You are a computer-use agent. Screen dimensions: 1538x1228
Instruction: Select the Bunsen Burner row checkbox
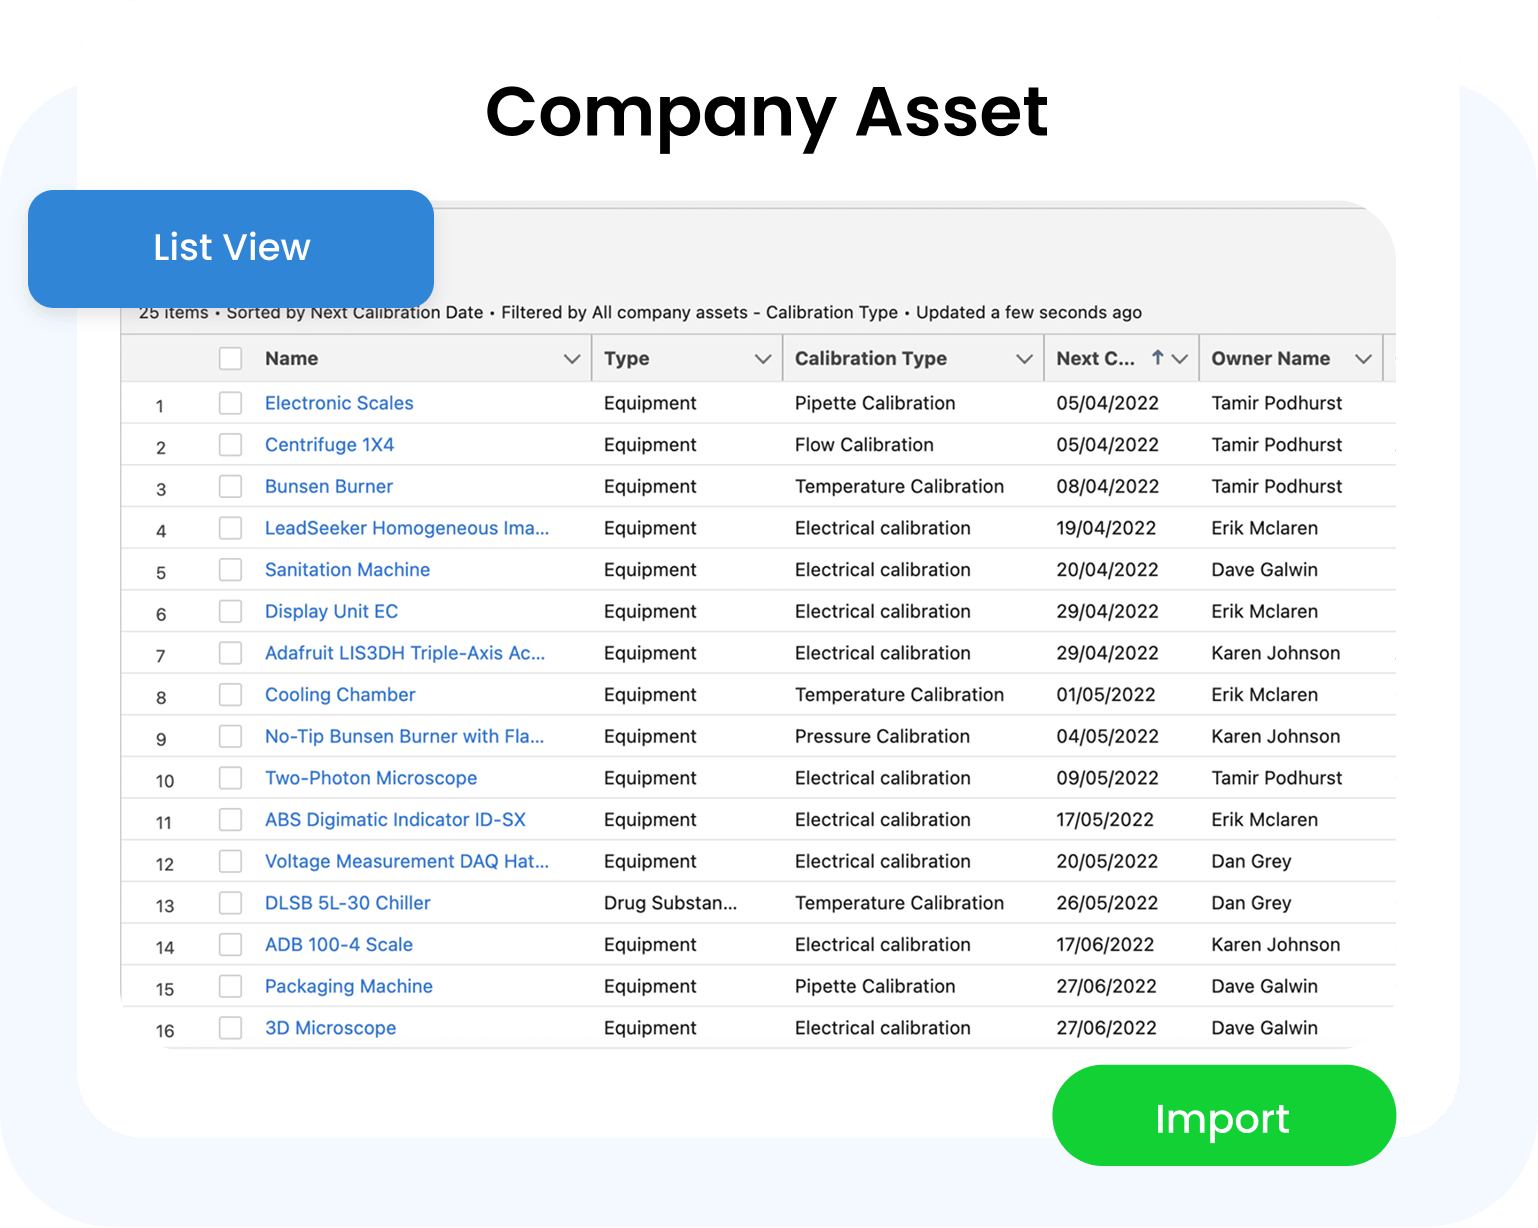click(x=231, y=487)
